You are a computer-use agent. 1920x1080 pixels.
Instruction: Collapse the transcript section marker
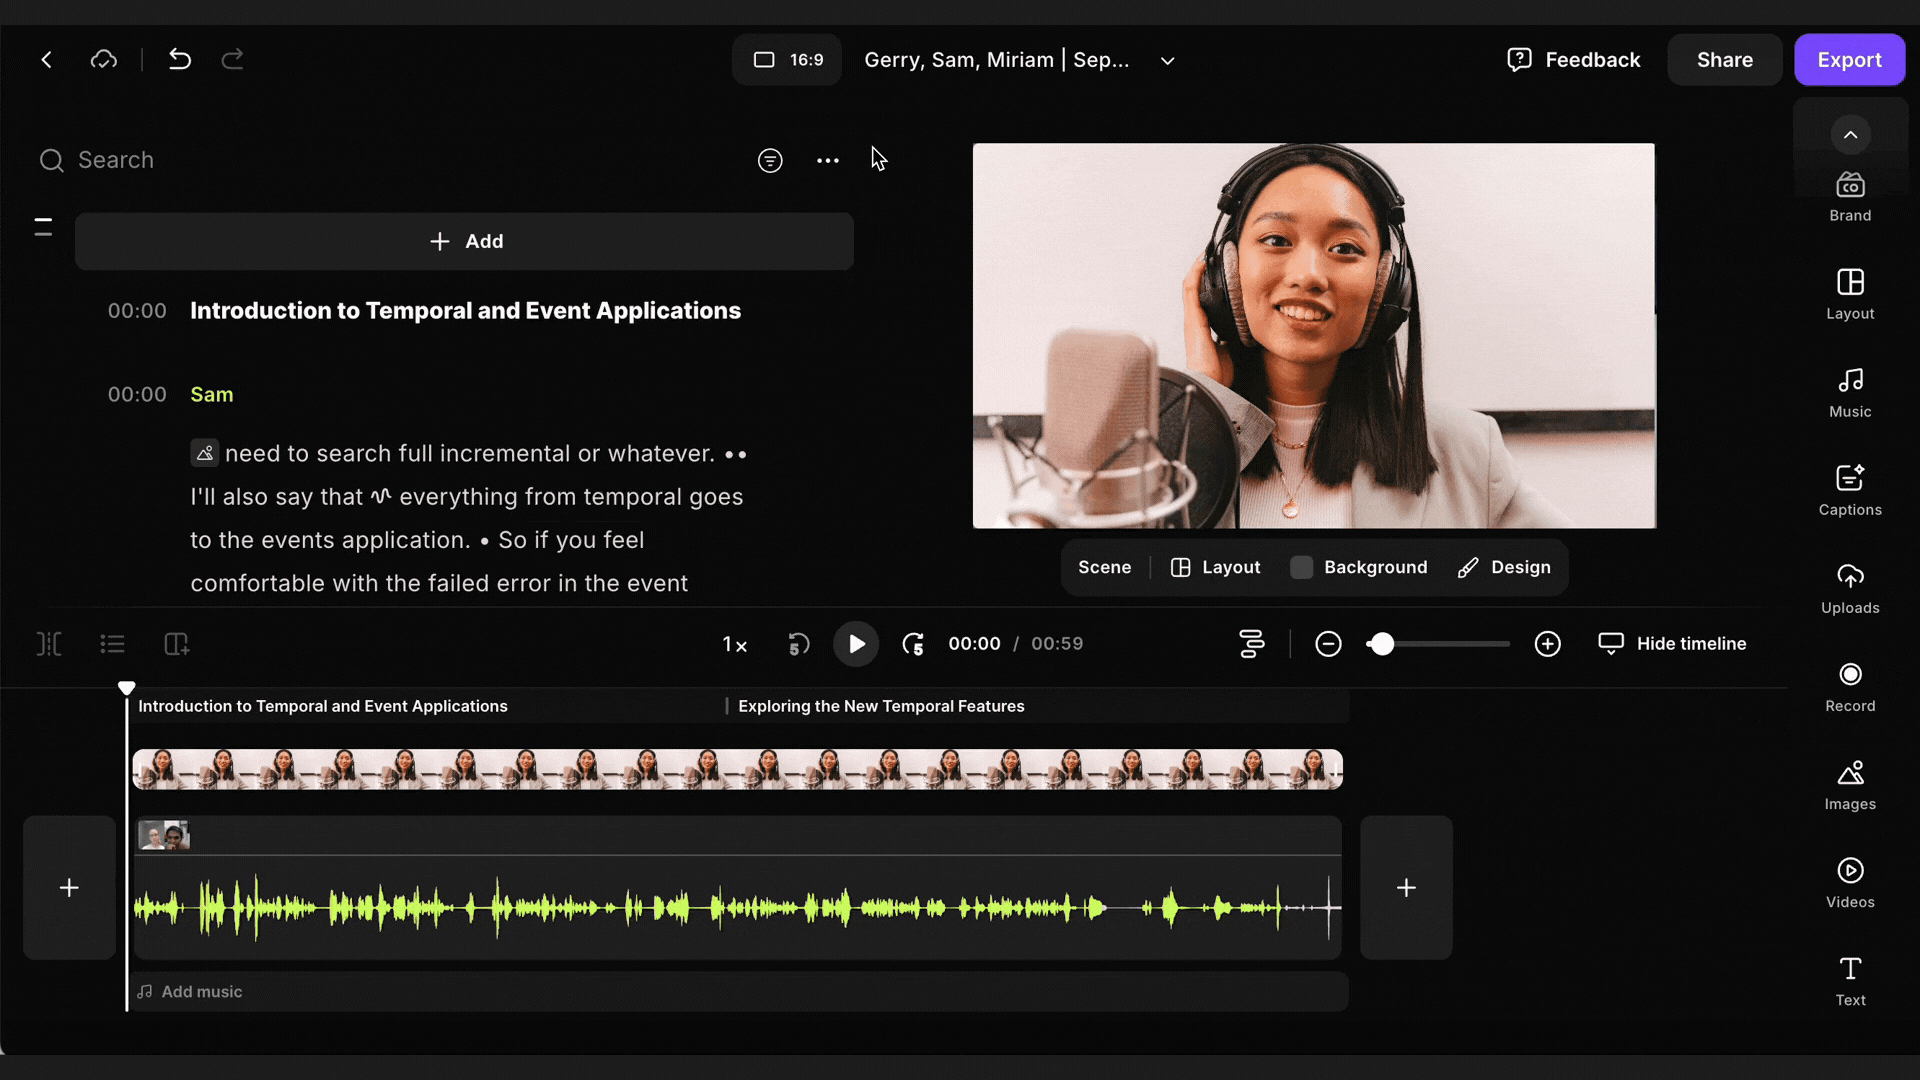43,227
